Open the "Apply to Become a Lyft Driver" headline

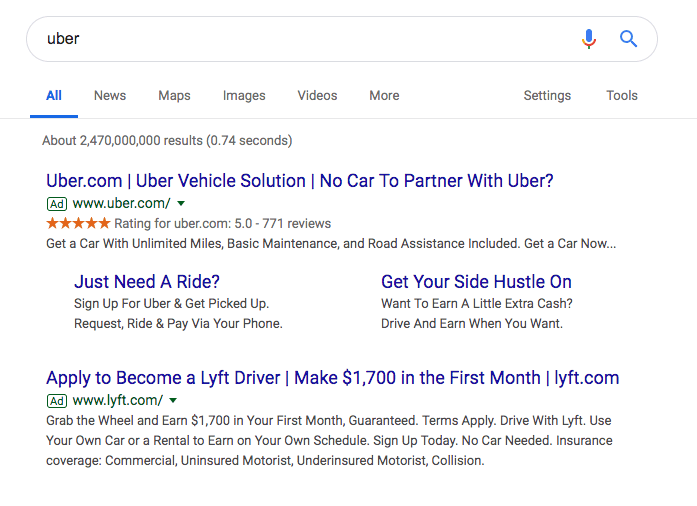[332, 378]
